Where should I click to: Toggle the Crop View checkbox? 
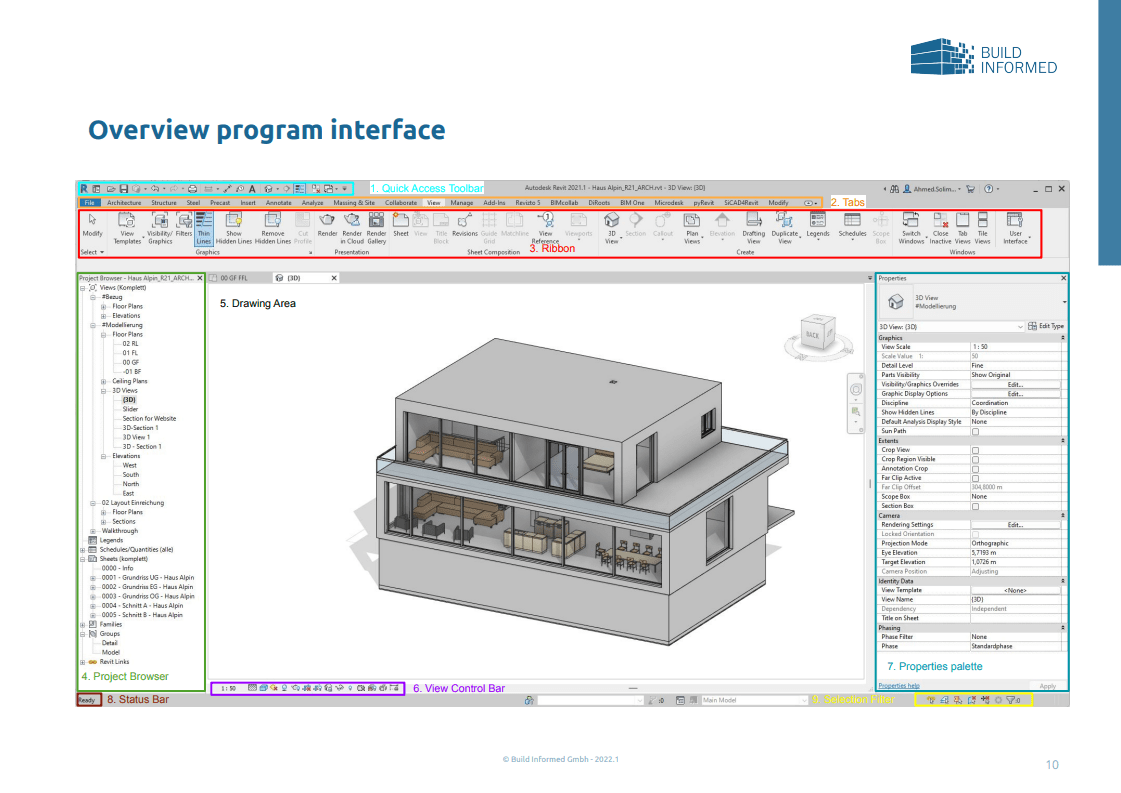[976, 450]
